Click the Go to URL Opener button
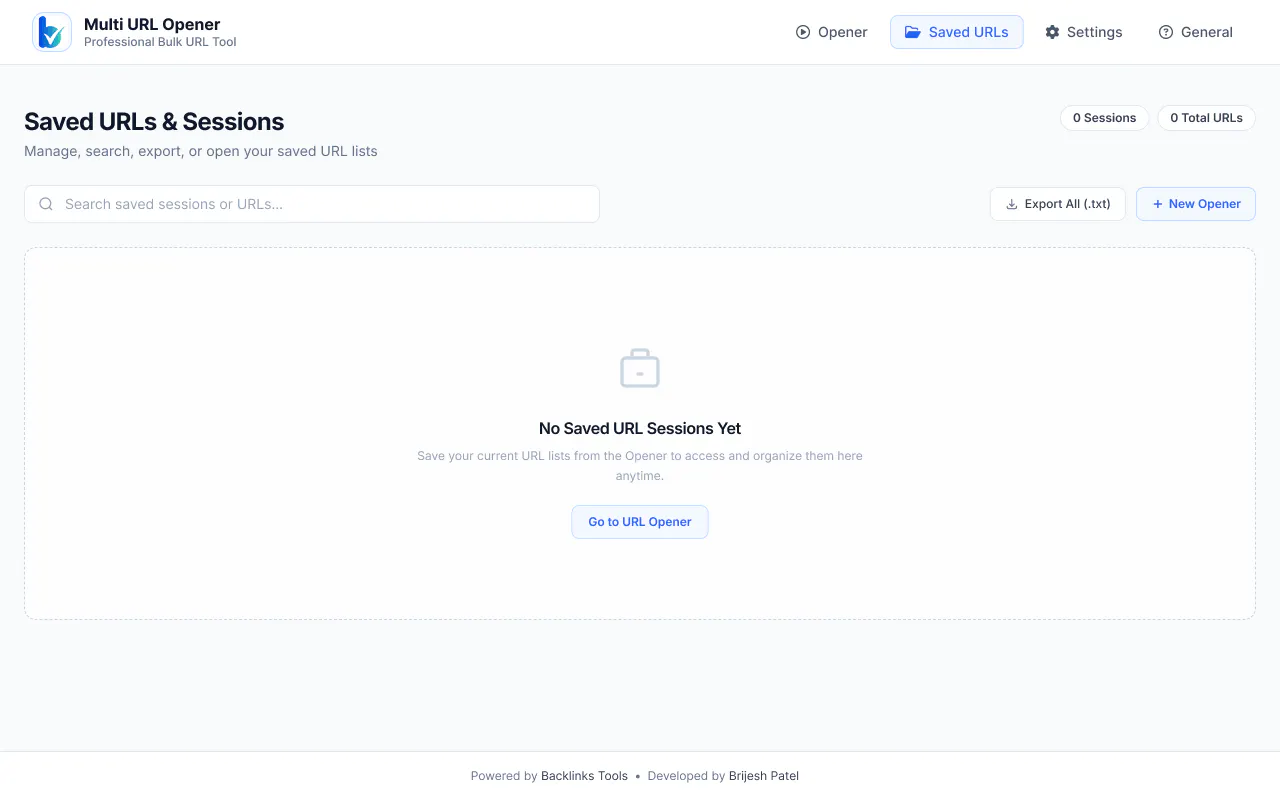The width and height of the screenshot is (1280, 800). [640, 522]
